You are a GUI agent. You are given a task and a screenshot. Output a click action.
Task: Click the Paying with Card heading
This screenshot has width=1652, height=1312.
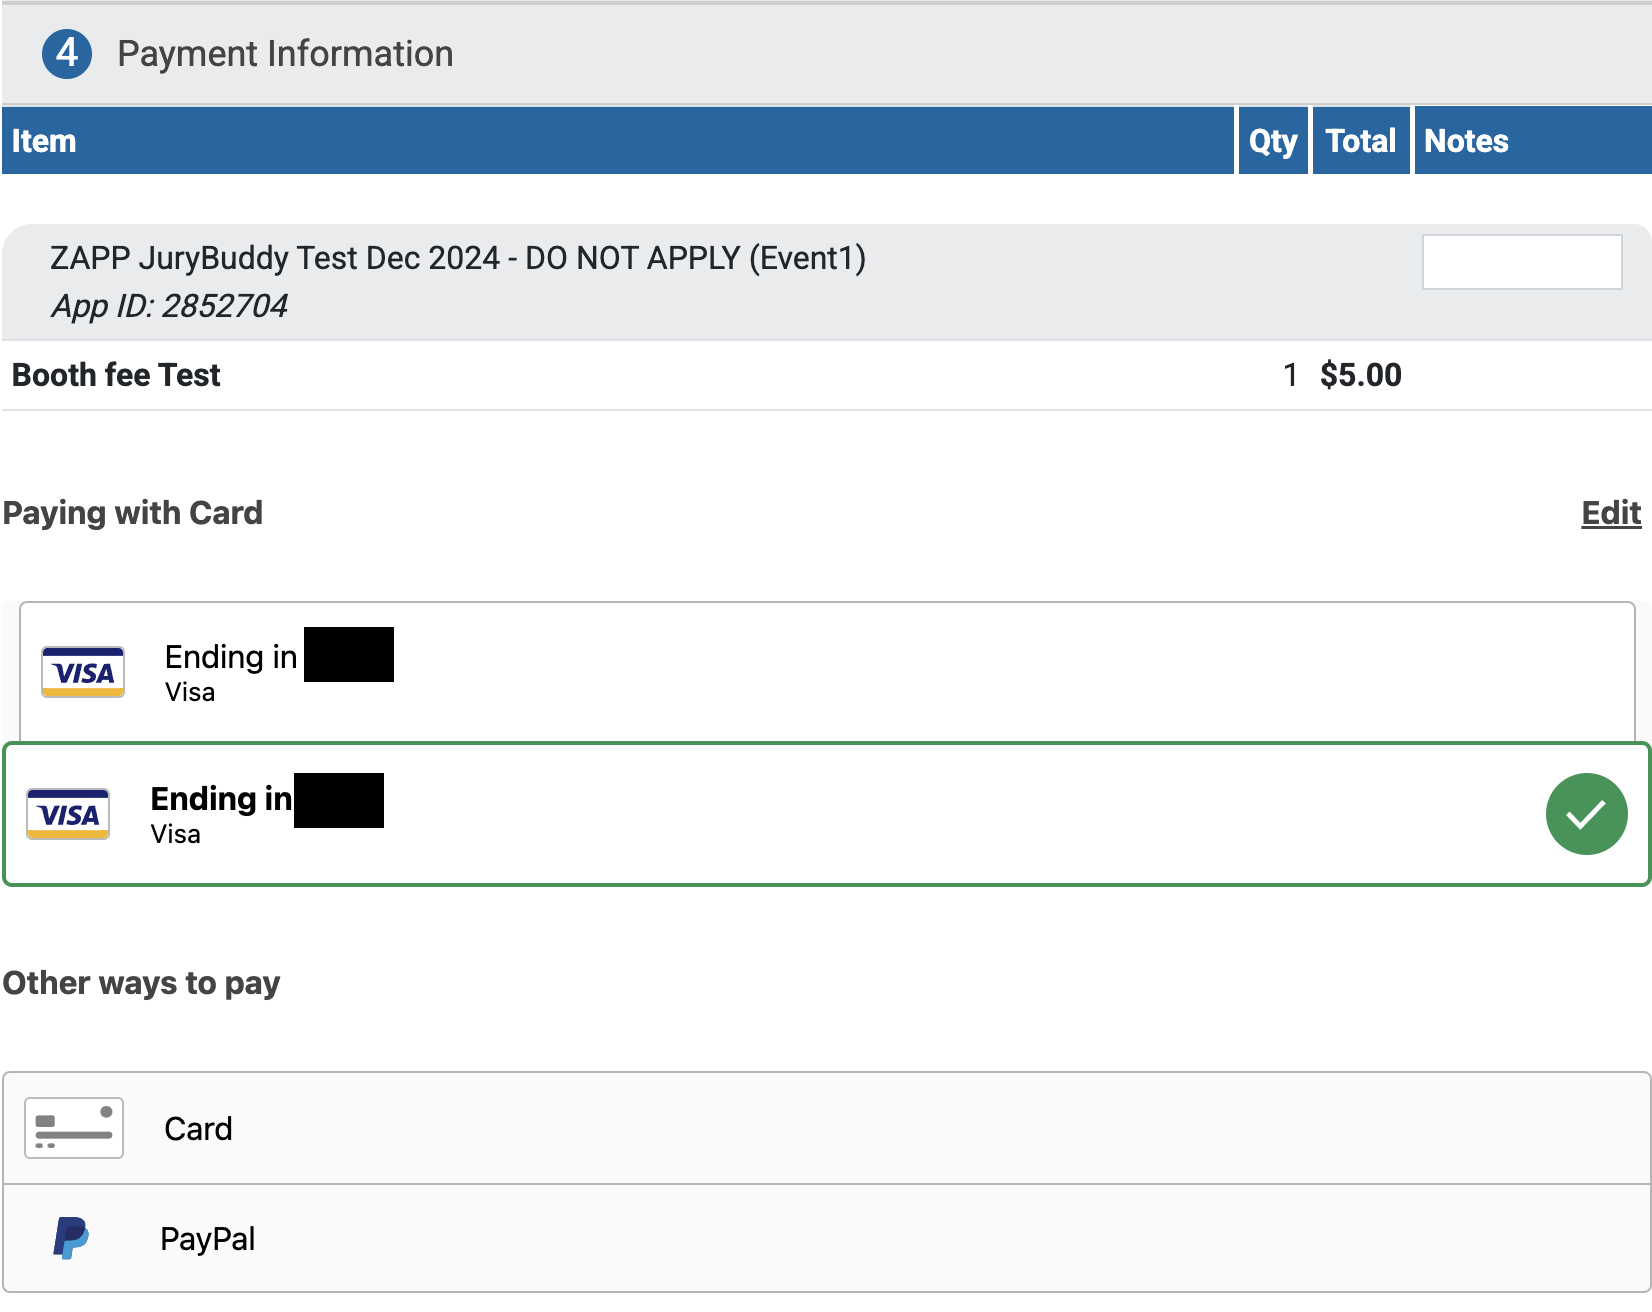133,513
